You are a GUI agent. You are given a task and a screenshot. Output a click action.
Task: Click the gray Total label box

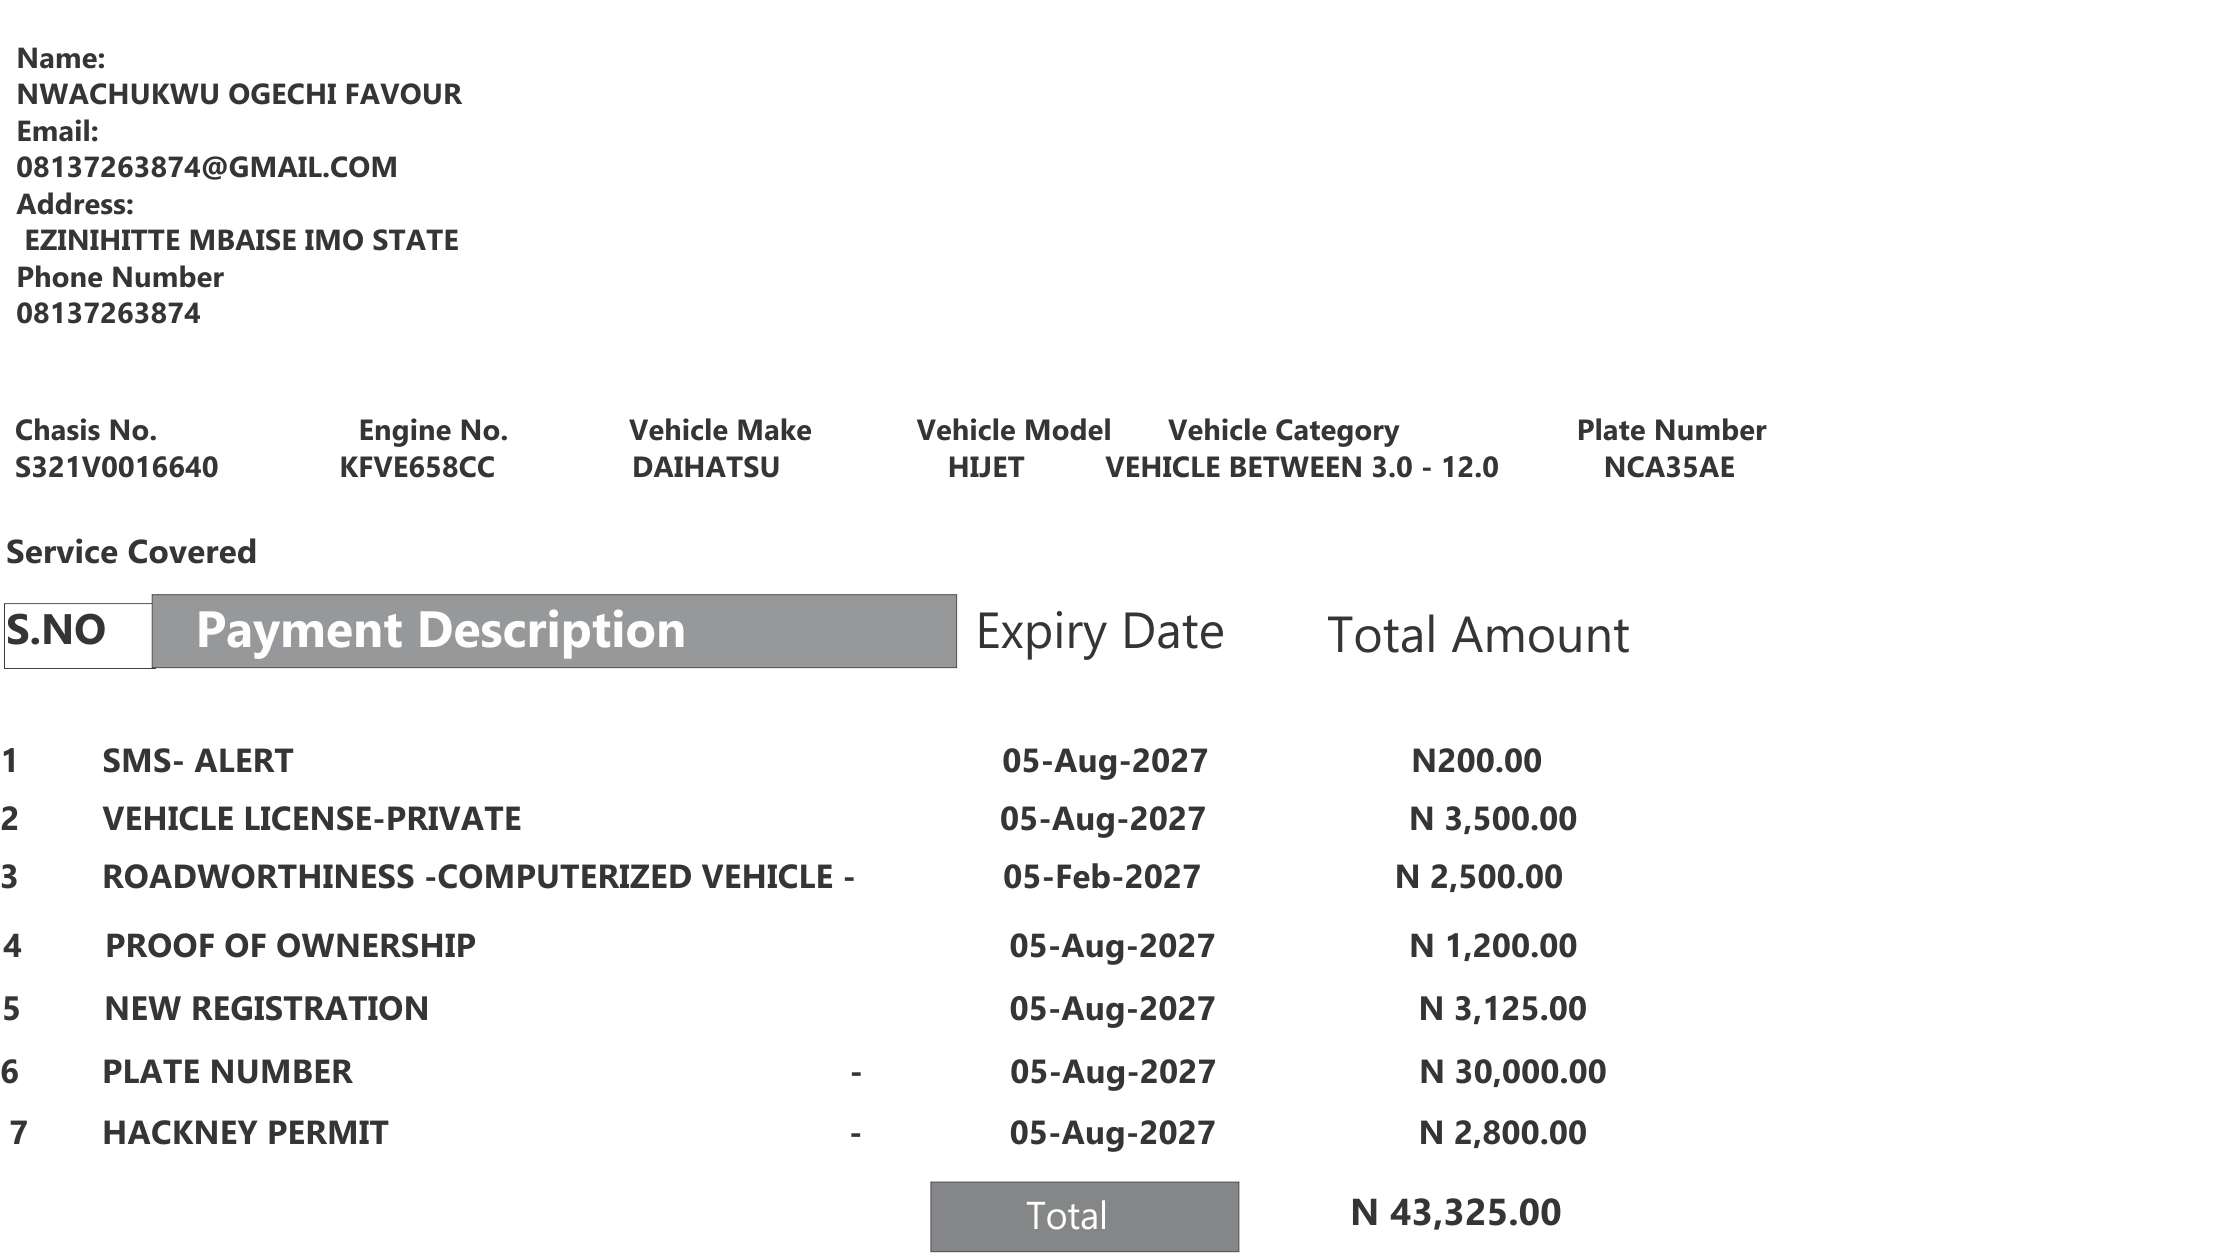pyautogui.click(x=1084, y=1216)
